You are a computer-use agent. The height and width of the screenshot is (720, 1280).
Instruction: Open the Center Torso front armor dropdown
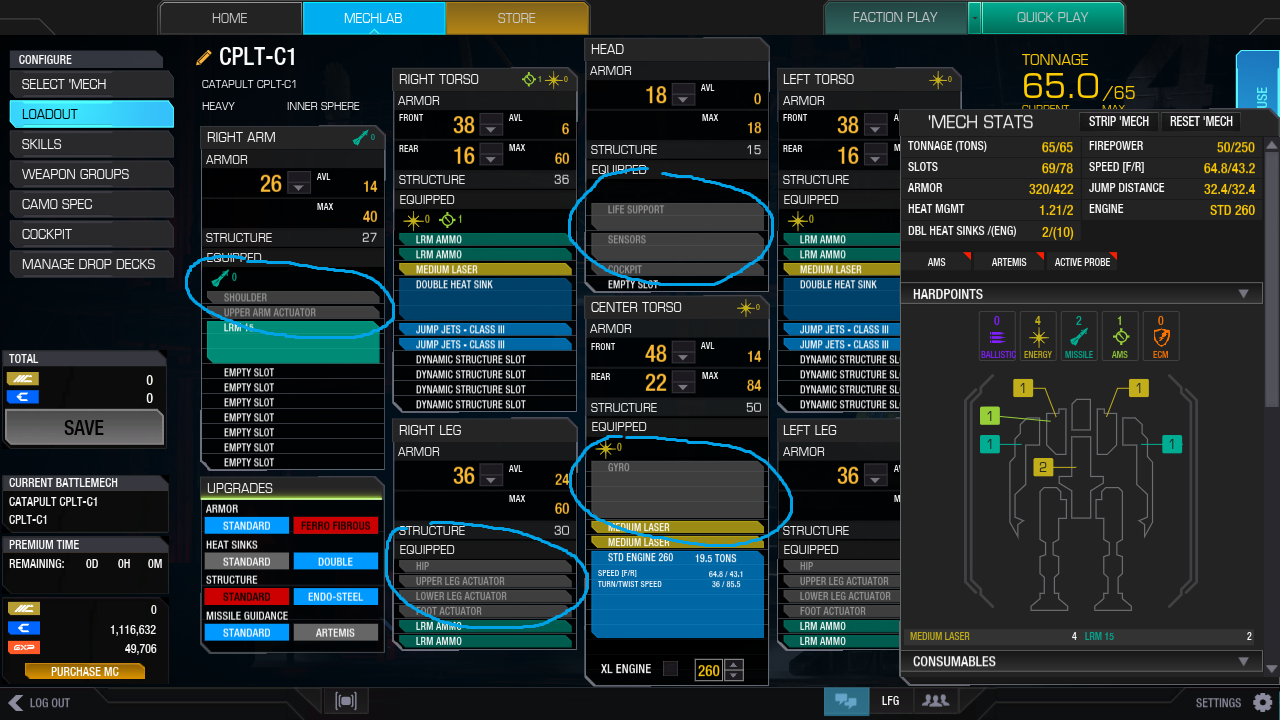click(x=683, y=354)
